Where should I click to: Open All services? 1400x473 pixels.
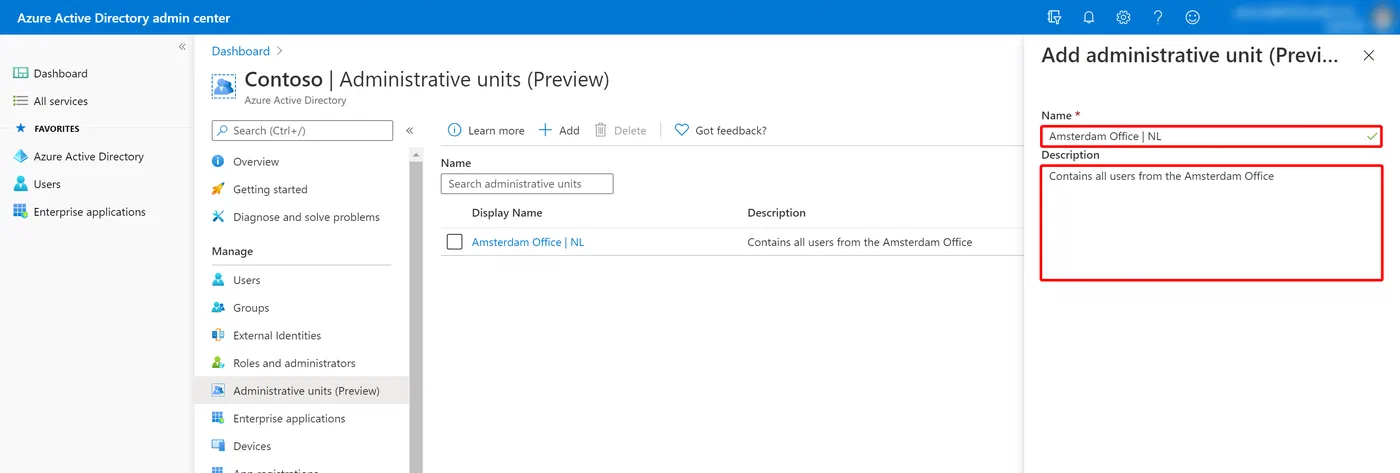tap(60, 101)
